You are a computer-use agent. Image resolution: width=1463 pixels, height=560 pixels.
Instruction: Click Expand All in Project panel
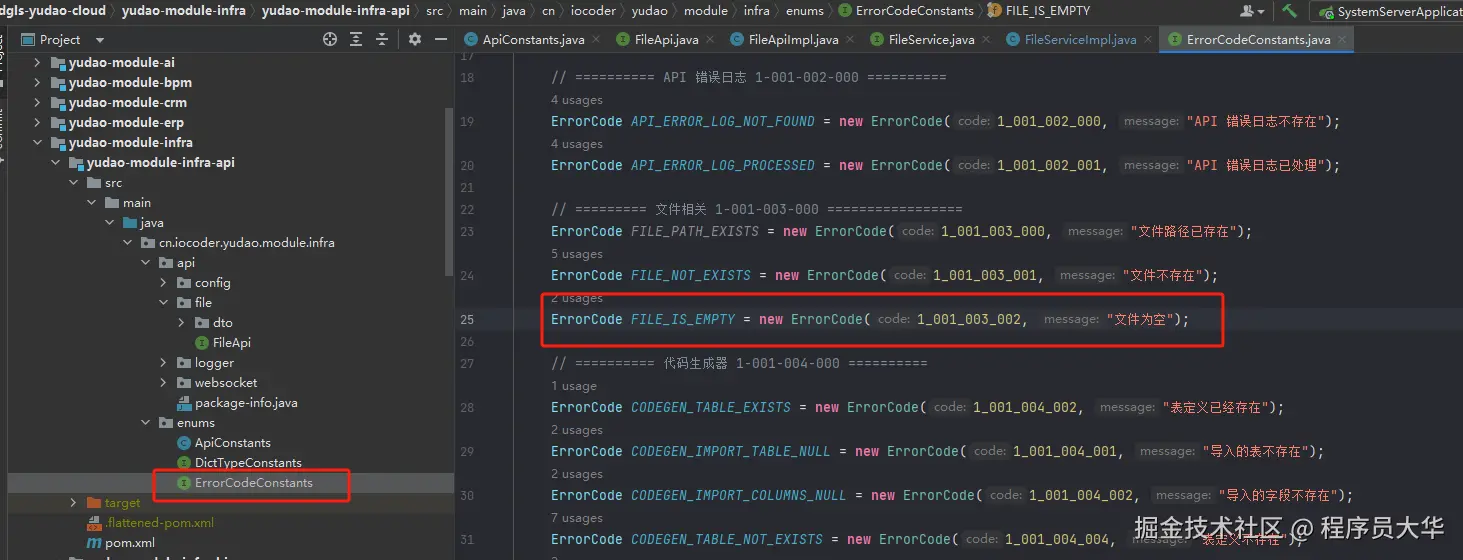pyautogui.click(x=357, y=39)
